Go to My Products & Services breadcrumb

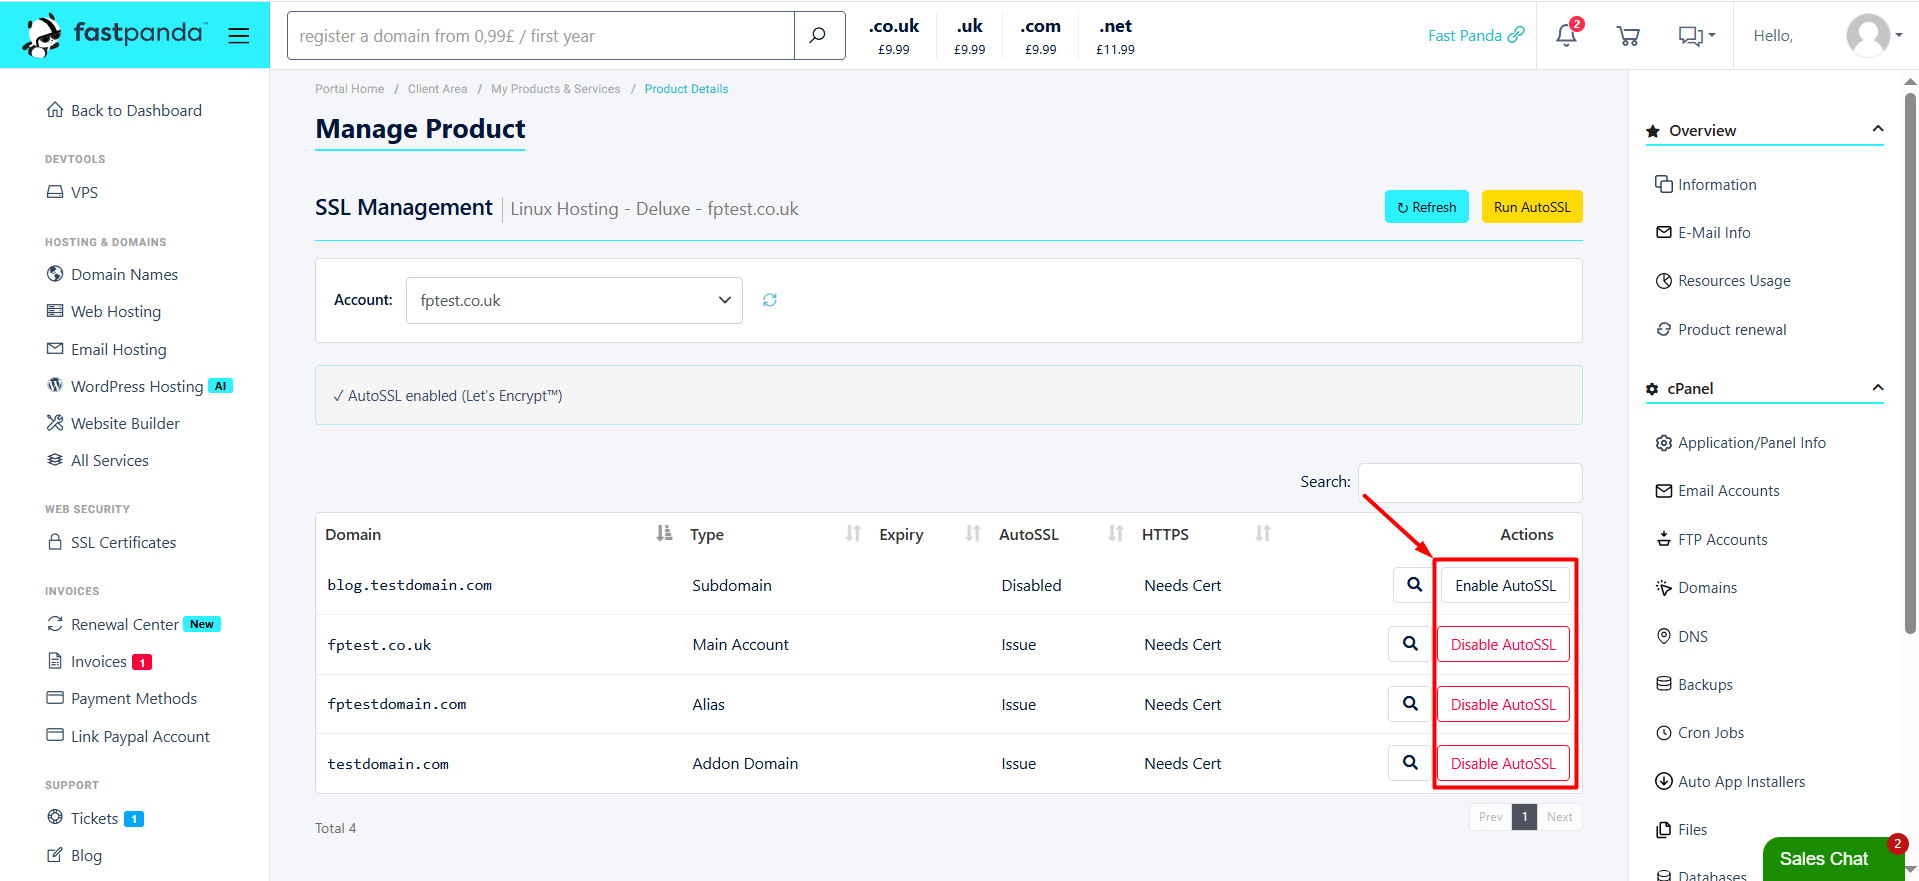tap(556, 89)
